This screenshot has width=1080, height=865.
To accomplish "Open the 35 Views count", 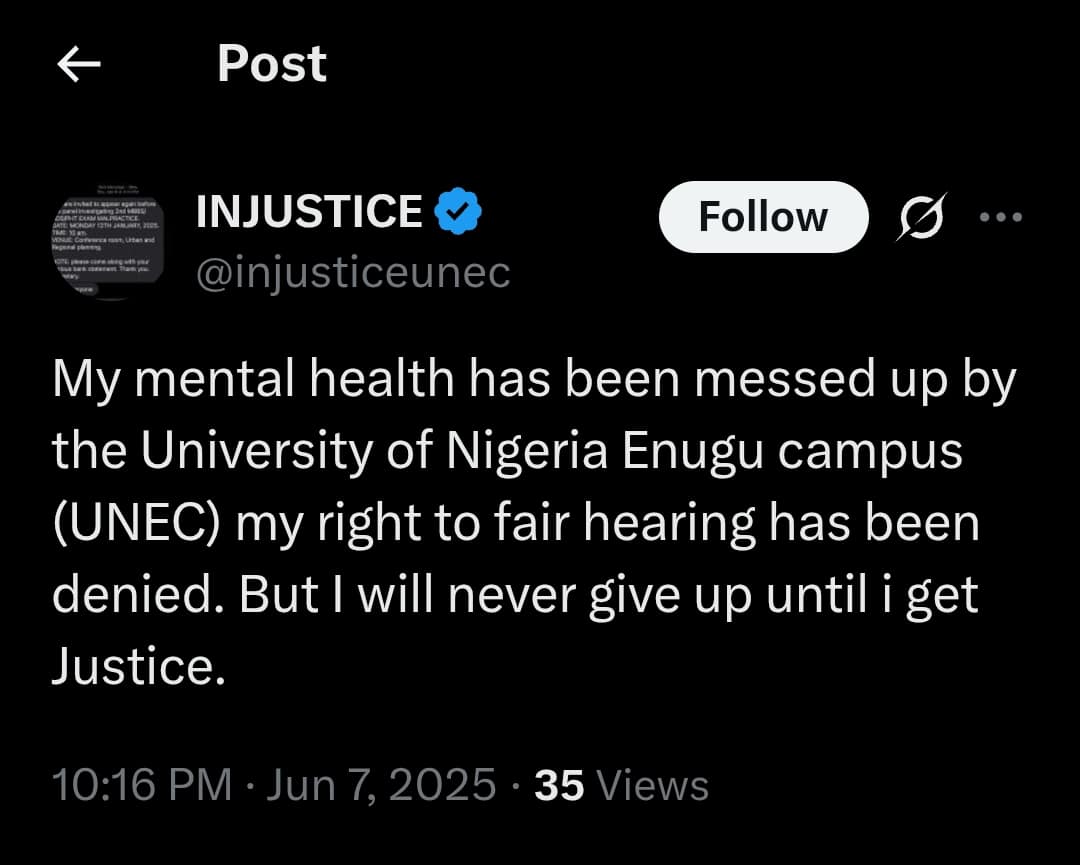I will coord(559,786).
